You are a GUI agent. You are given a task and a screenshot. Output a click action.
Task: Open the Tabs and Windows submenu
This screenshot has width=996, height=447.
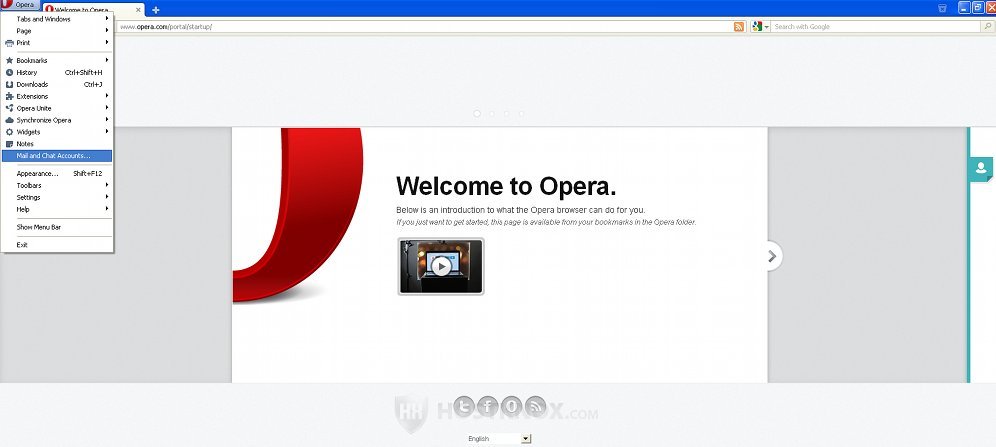pyautogui.click(x=57, y=19)
